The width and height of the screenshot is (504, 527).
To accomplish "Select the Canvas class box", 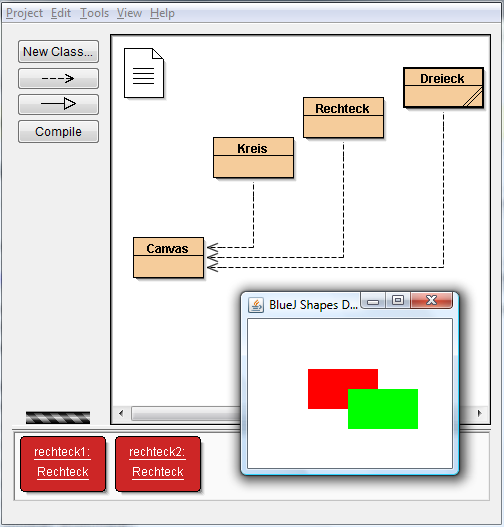I will tap(168, 258).
